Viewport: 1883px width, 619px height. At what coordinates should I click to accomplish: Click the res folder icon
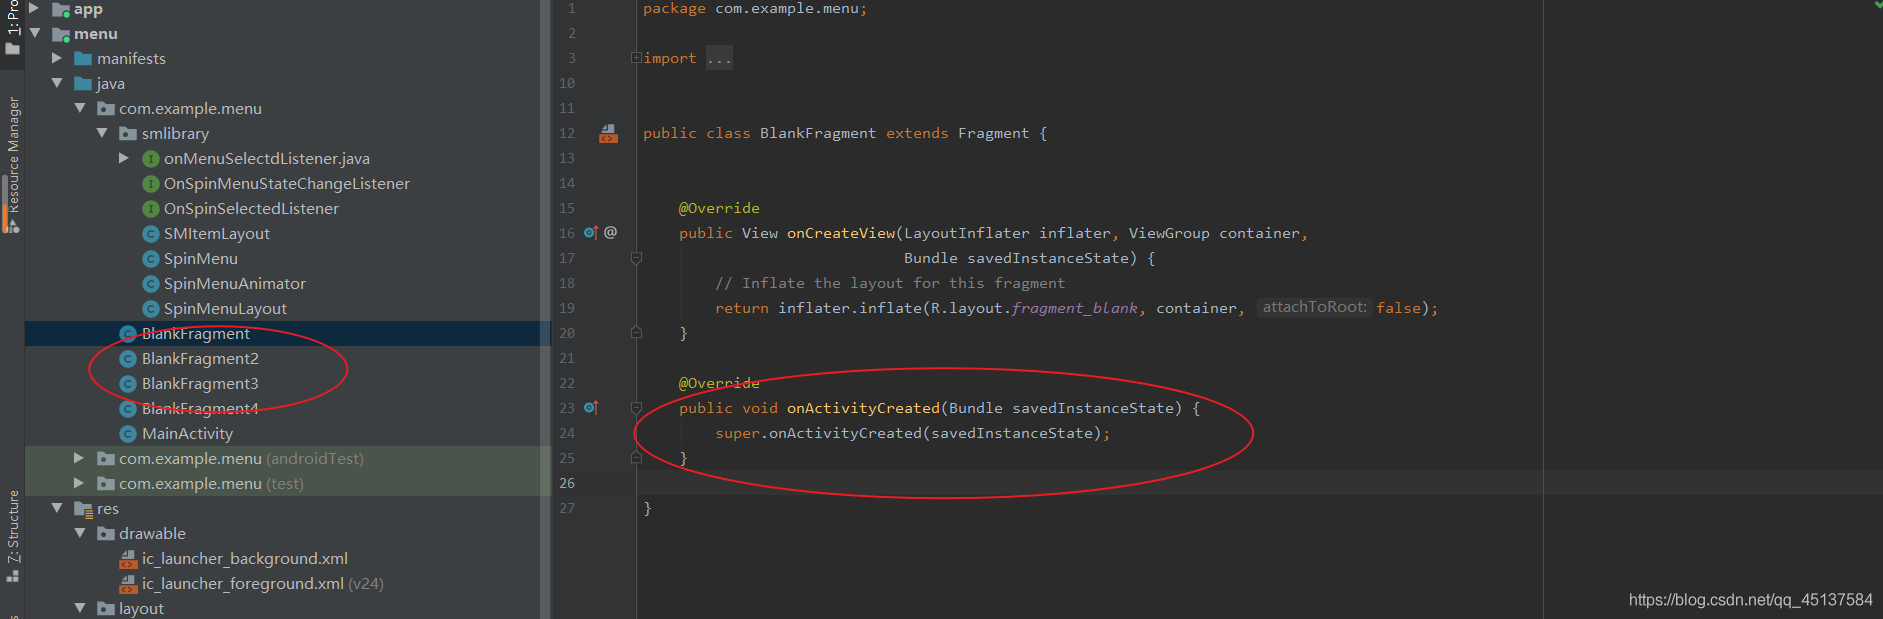(84, 508)
